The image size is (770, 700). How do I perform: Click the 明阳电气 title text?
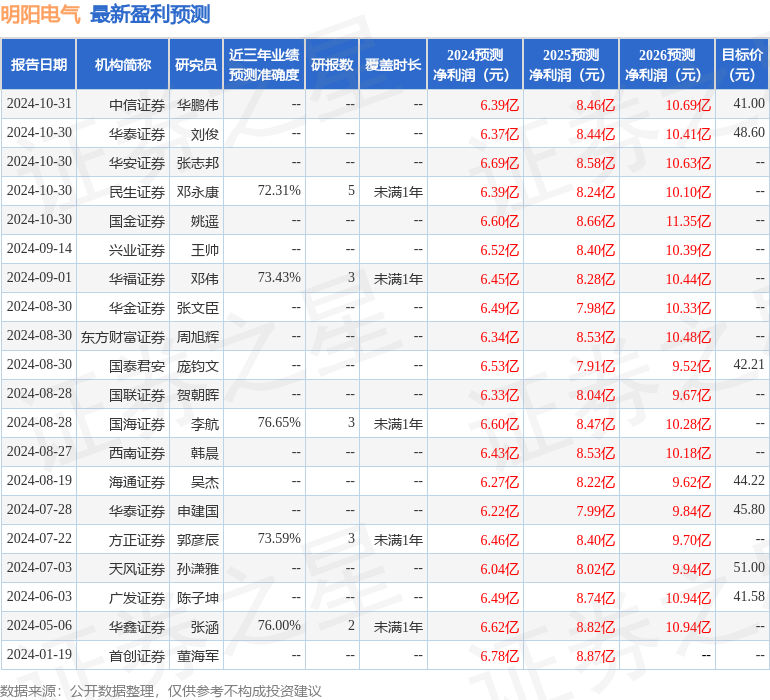[40, 14]
